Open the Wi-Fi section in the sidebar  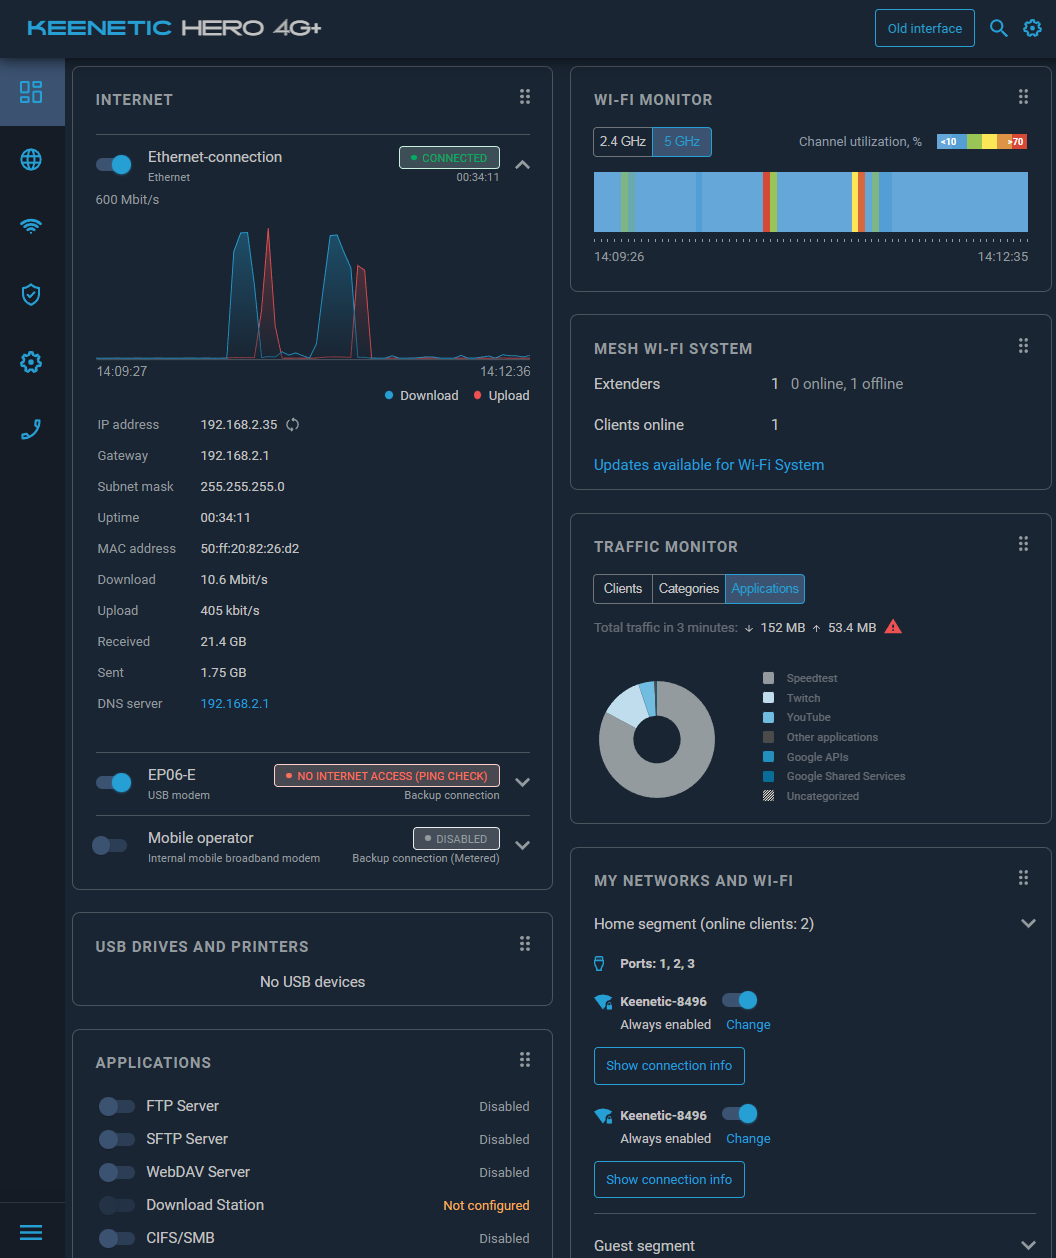click(31, 227)
